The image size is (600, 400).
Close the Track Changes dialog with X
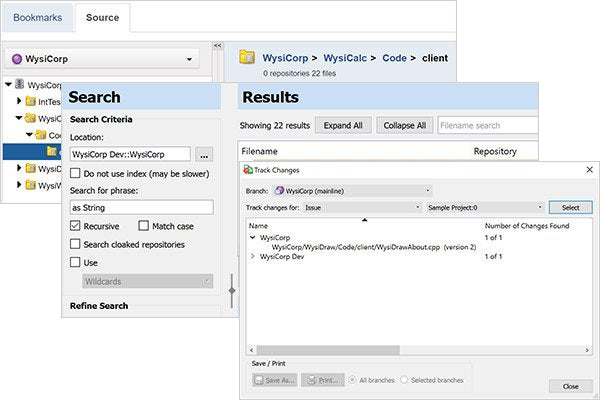click(589, 170)
